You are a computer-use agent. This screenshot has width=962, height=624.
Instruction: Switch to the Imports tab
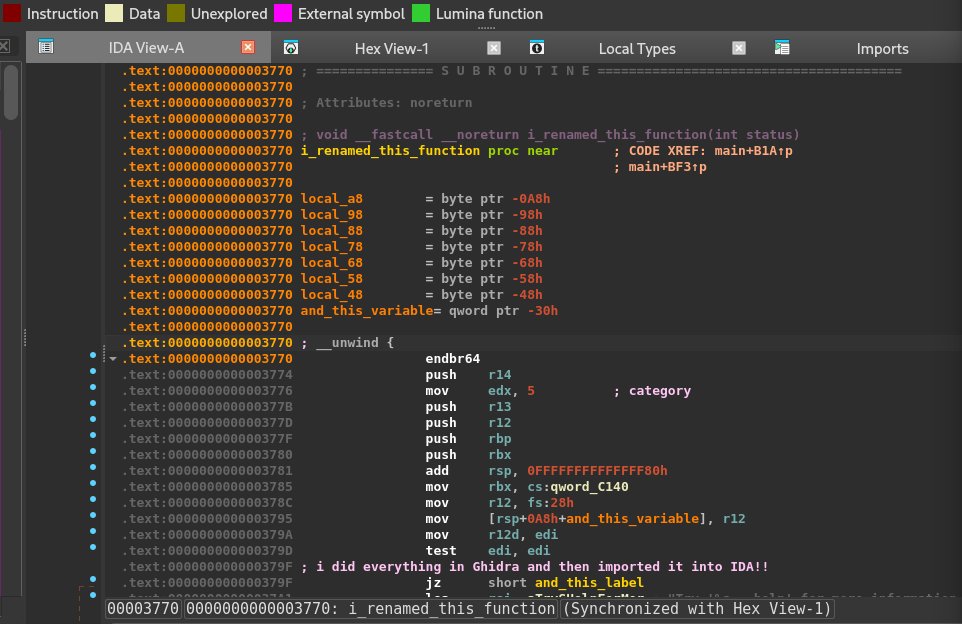pos(882,47)
